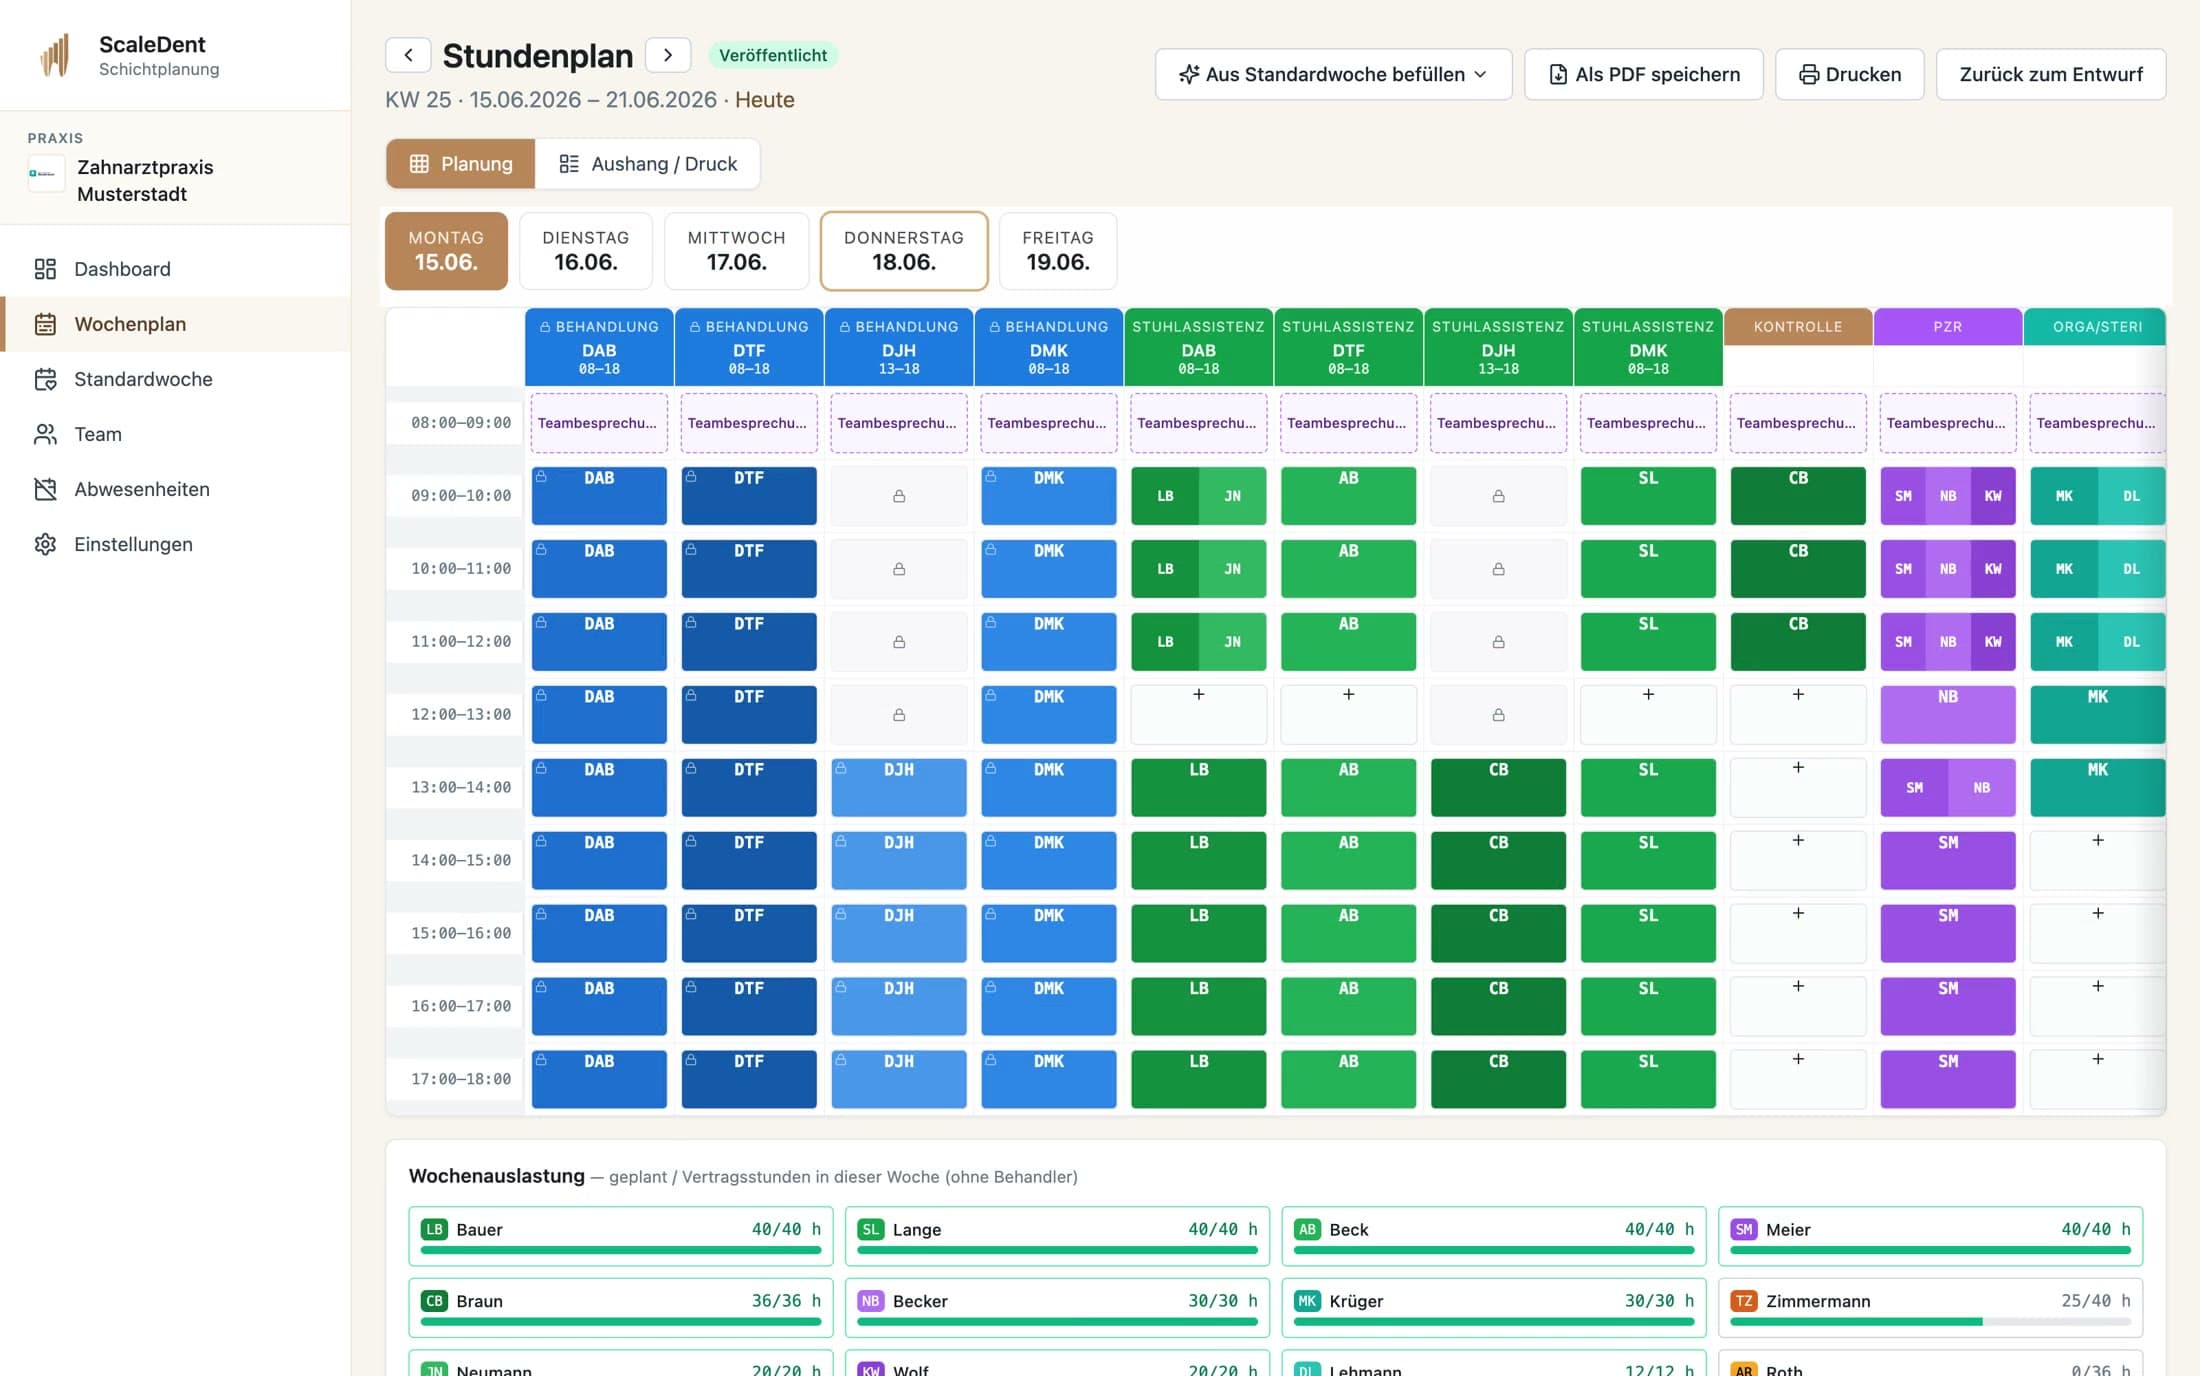Click lock icon in Stuhlassistenz DJH 10:00 slot
Screen dimensions: 2200x1376
[1498, 569]
